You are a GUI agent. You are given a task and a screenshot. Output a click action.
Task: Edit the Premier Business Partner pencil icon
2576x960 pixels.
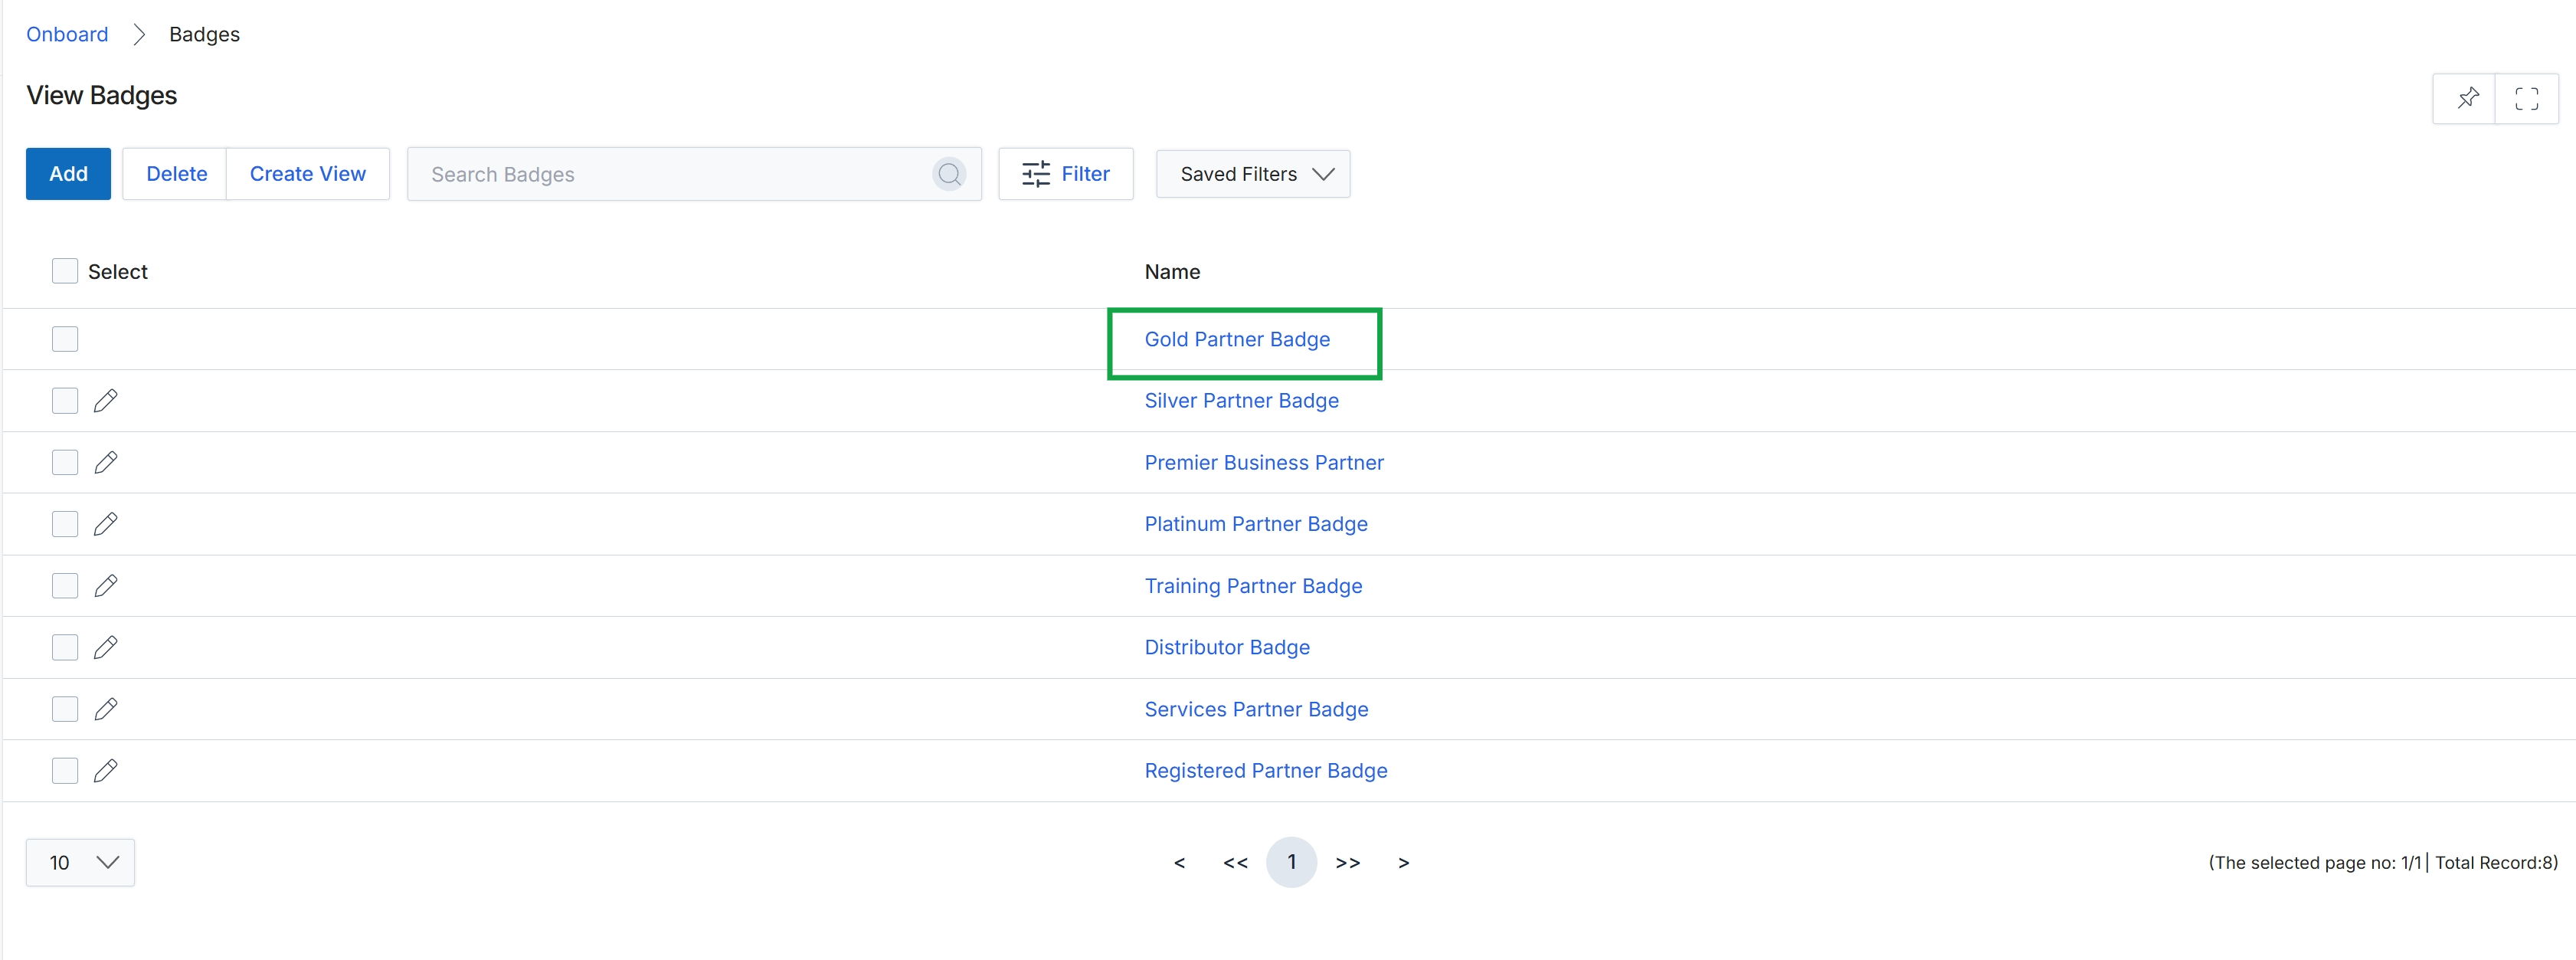pyautogui.click(x=106, y=463)
